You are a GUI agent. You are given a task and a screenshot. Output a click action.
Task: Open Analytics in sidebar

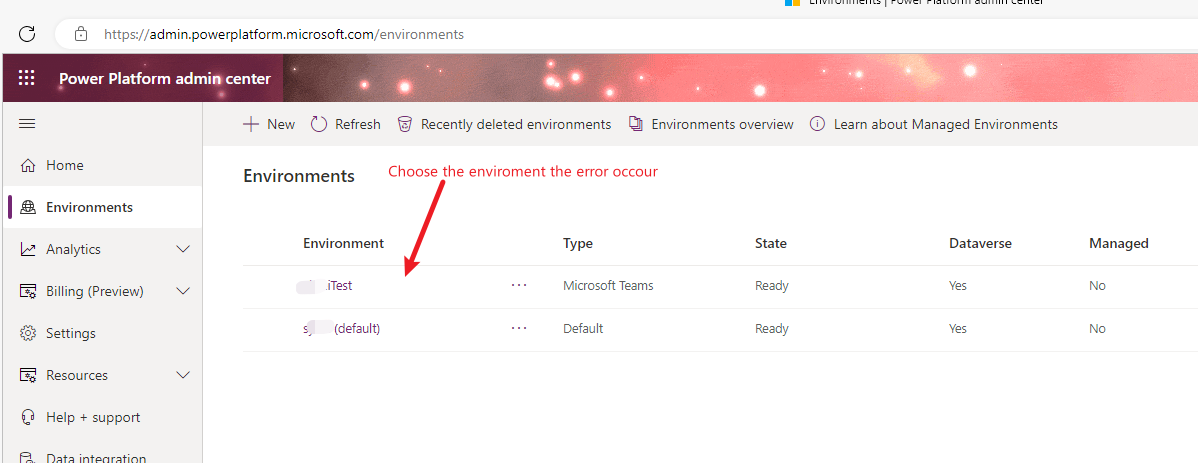73,250
